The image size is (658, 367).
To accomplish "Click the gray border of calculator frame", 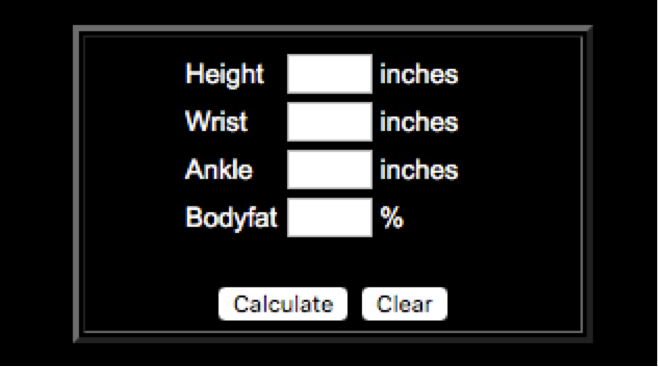I will 332,29.
